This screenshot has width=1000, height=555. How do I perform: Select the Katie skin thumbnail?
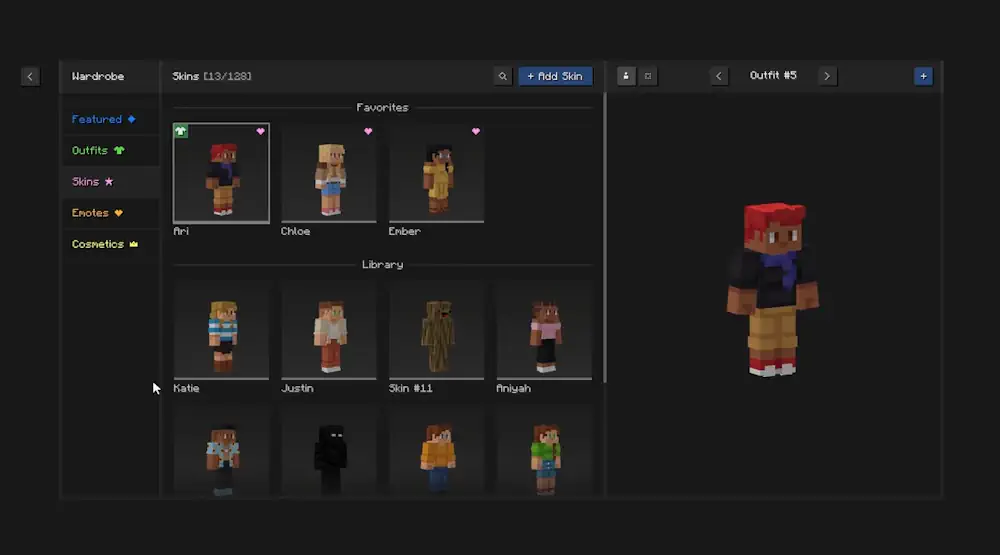tap(221, 331)
